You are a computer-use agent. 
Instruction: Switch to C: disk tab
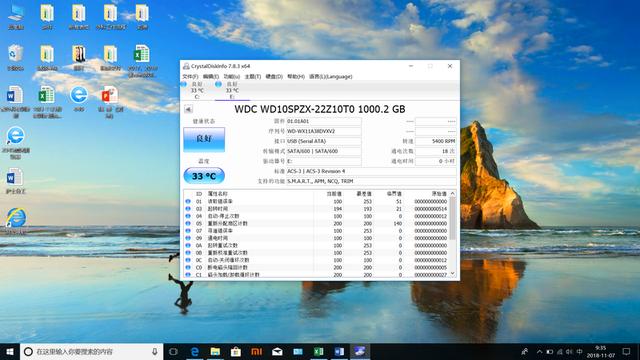[x=197, y=90]
